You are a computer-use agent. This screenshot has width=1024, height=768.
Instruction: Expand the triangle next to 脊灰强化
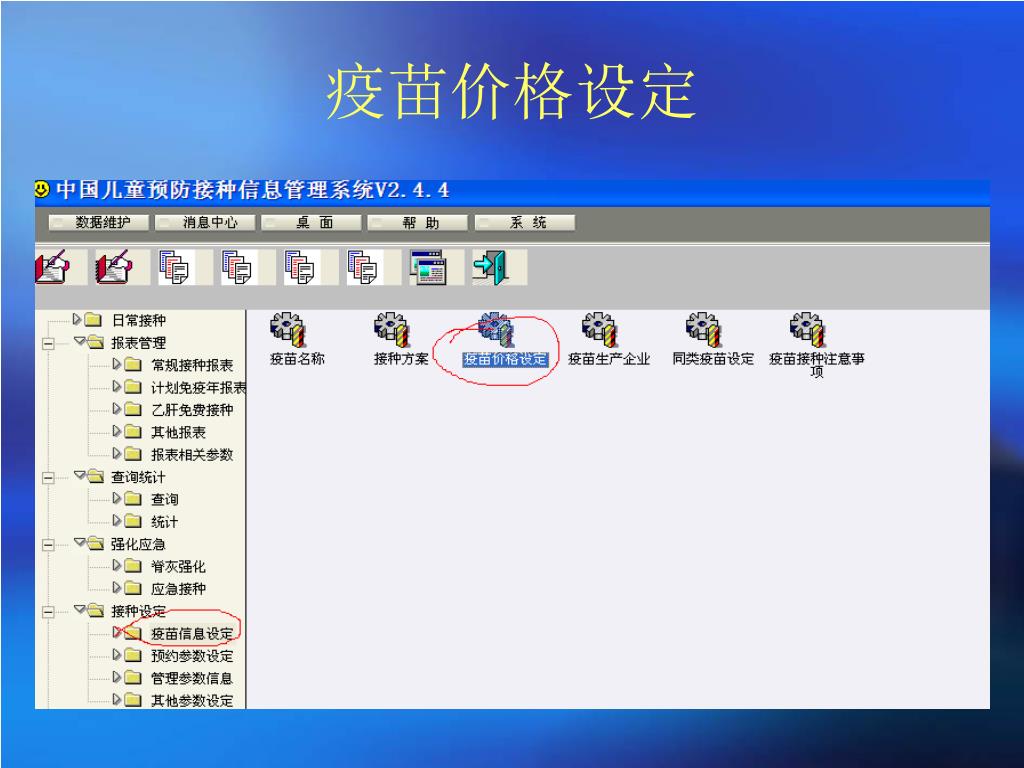116,566
